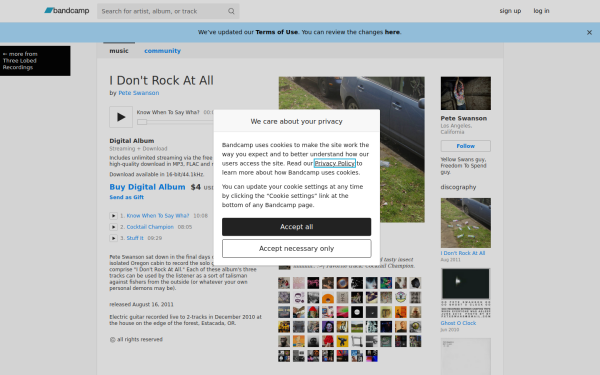Open the Ghost O Clock link

(458, 323)
